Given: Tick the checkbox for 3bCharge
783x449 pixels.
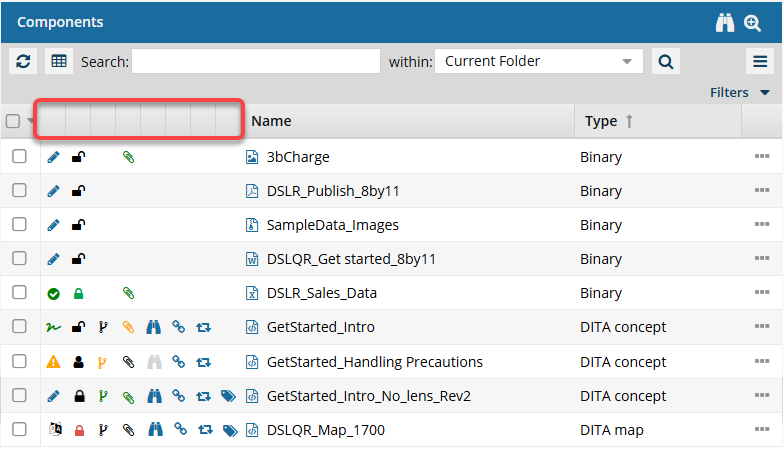Looking at the screenshot, I should [19, 157].
